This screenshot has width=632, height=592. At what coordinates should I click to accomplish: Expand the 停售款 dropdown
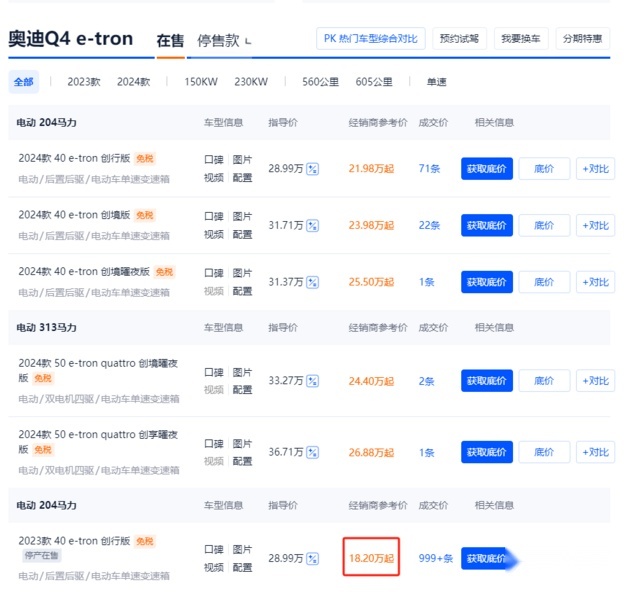click(x=224, y=40)
